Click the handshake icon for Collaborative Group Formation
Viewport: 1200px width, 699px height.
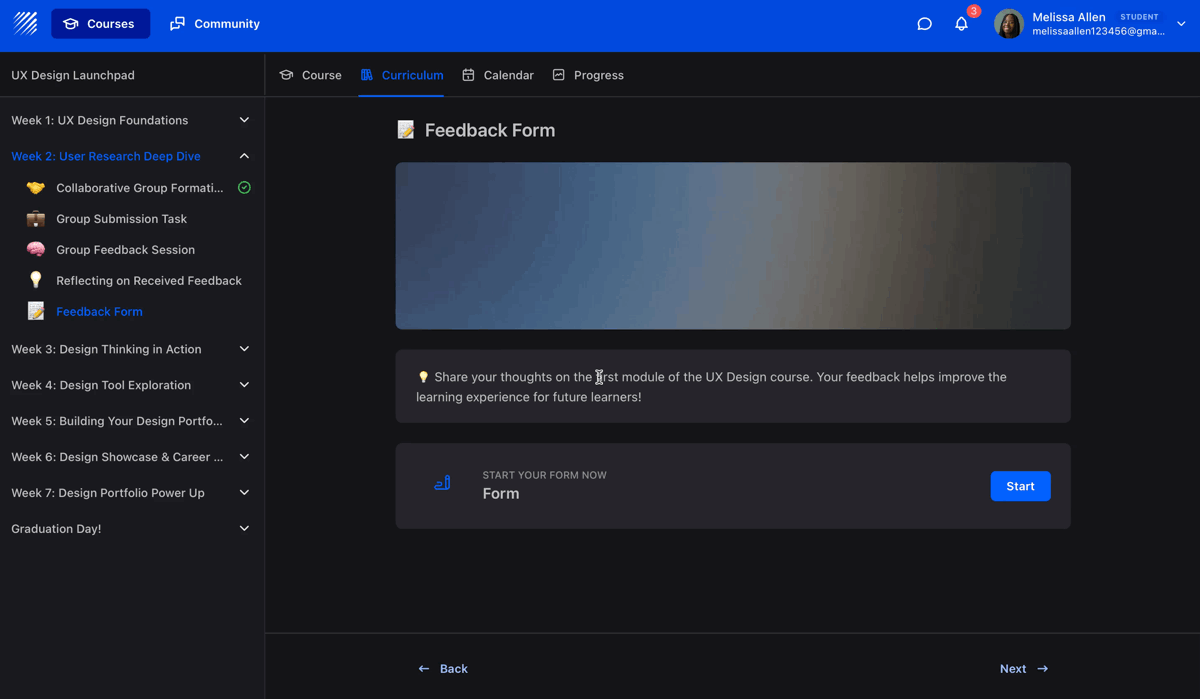36,188
